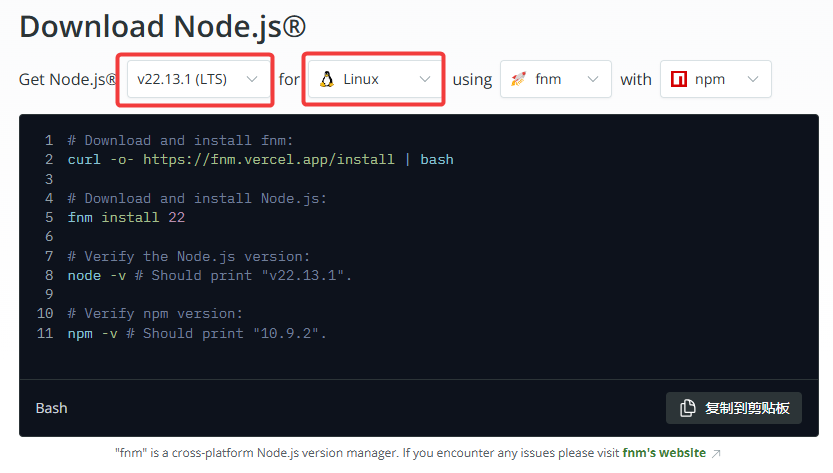This screenshot has height=473, width=833.
Task: Click the Linux penguin icon
Action: pyautogui.click(x=326, y=79)
